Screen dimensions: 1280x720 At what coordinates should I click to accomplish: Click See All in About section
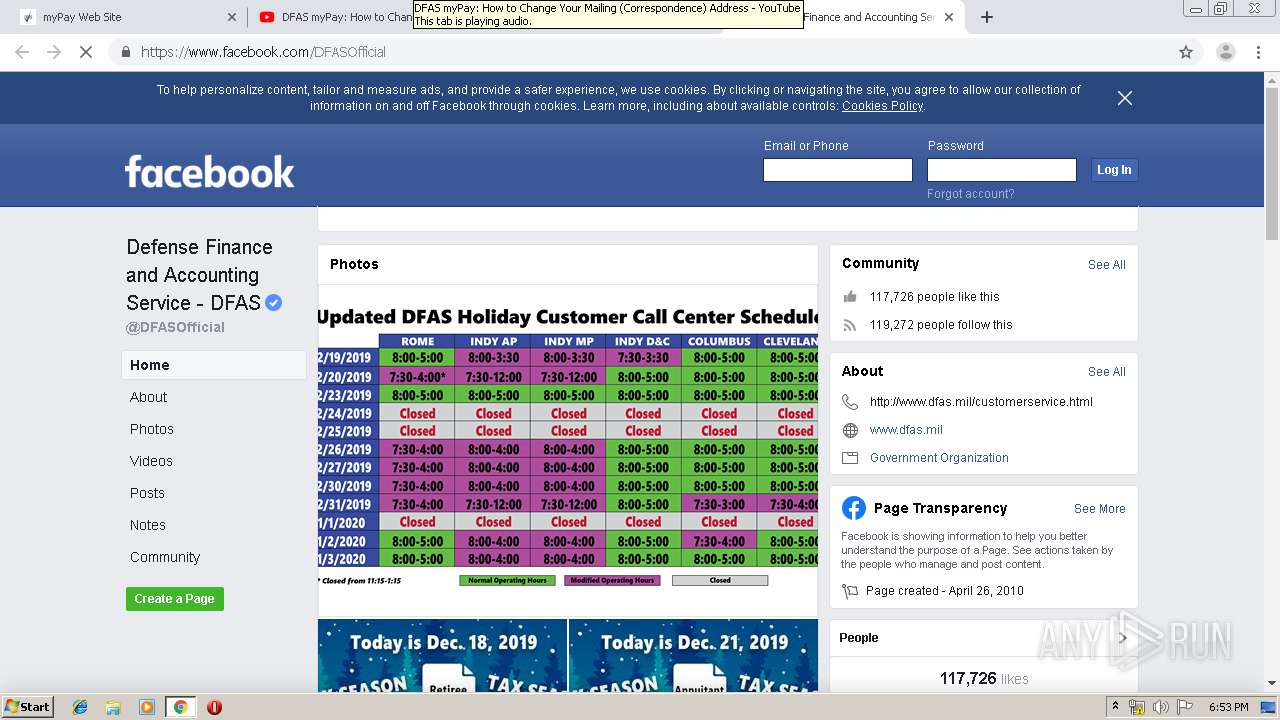(1106, 372)
